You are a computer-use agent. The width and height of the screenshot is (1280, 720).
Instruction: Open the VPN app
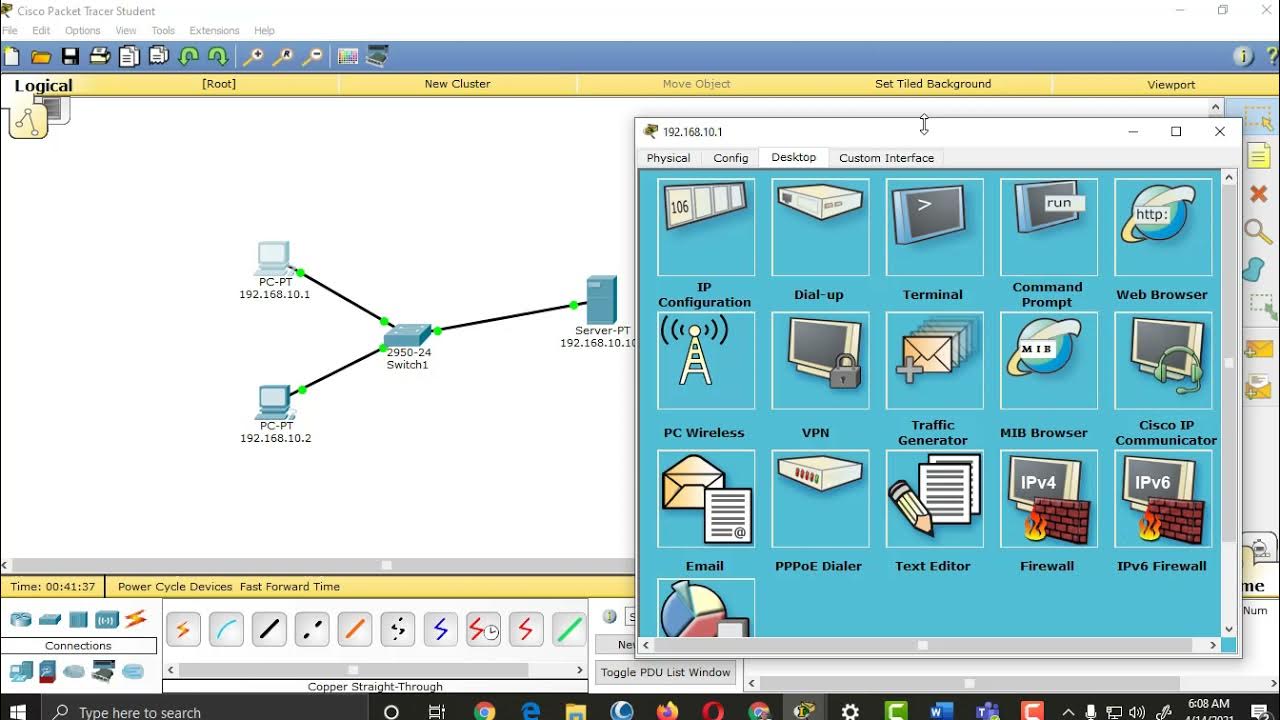click(x=820, y=361)
